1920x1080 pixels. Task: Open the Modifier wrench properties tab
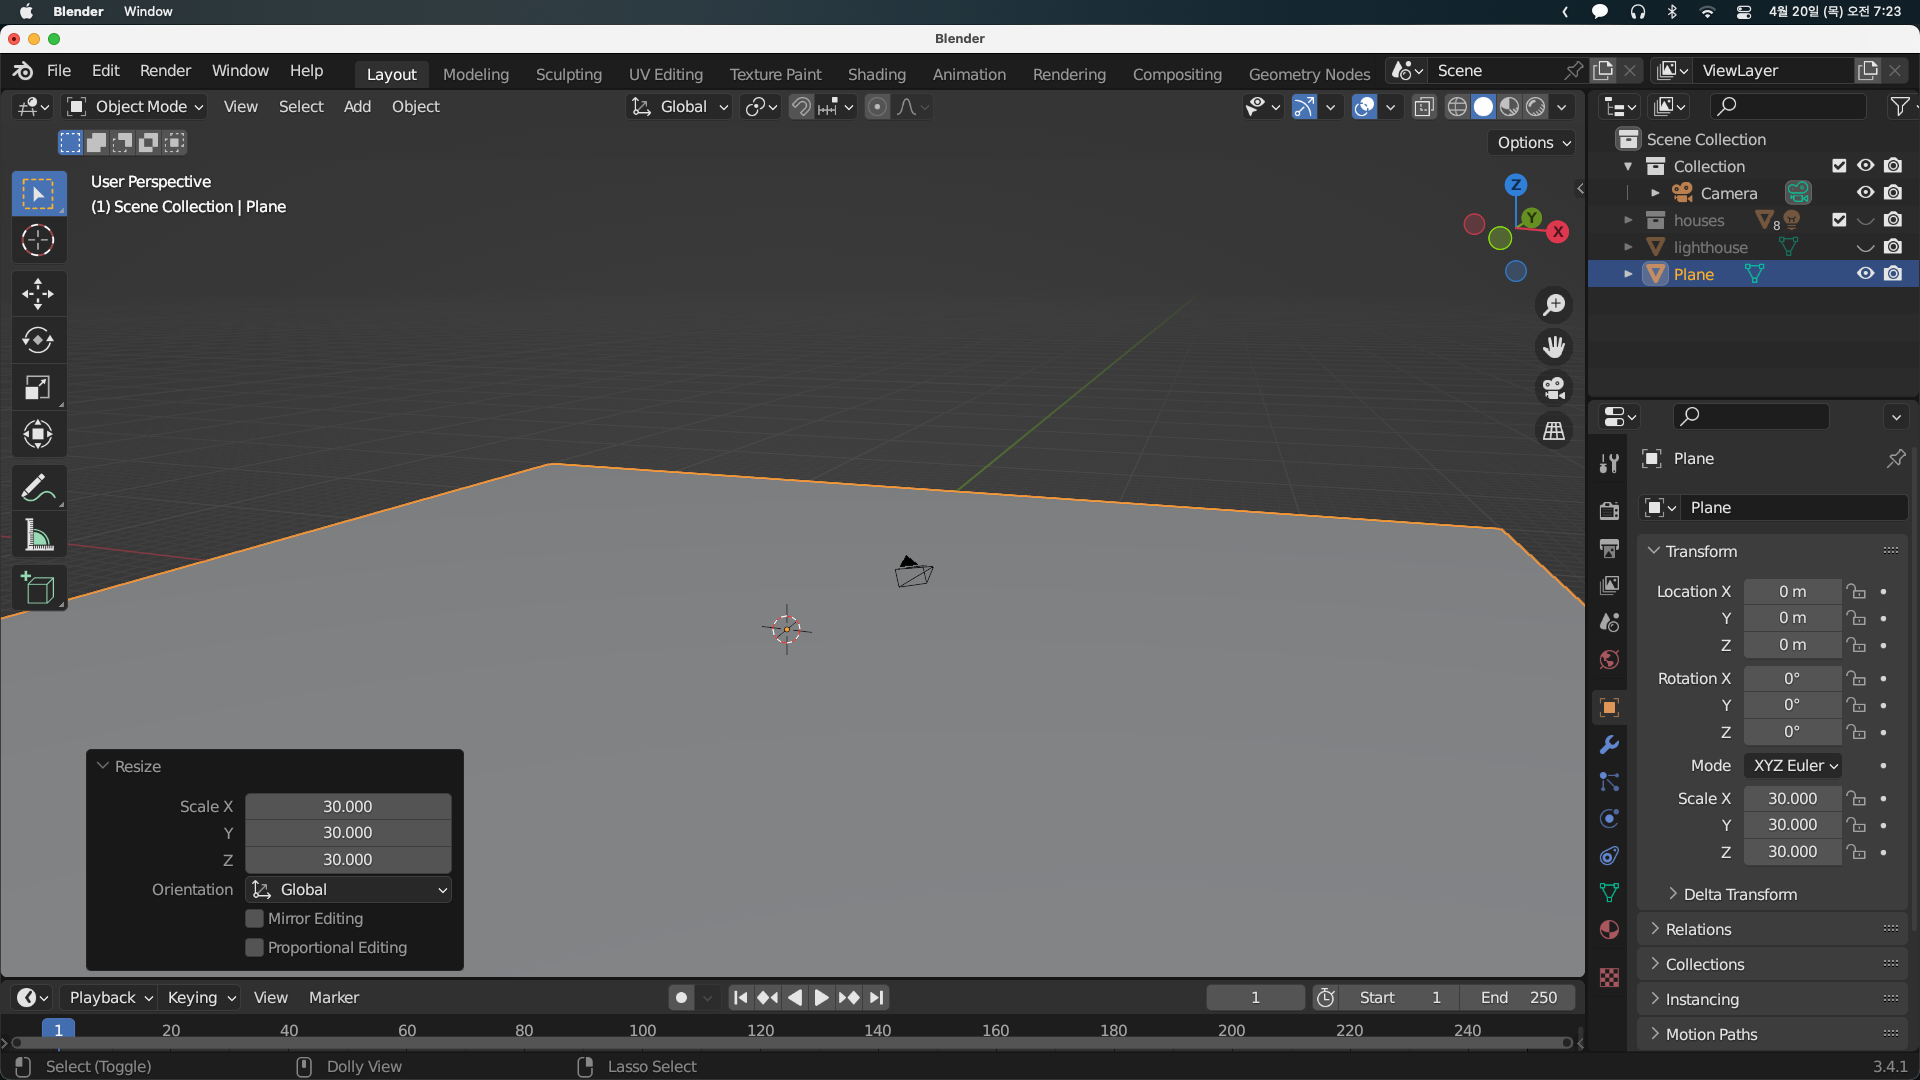1609,745
